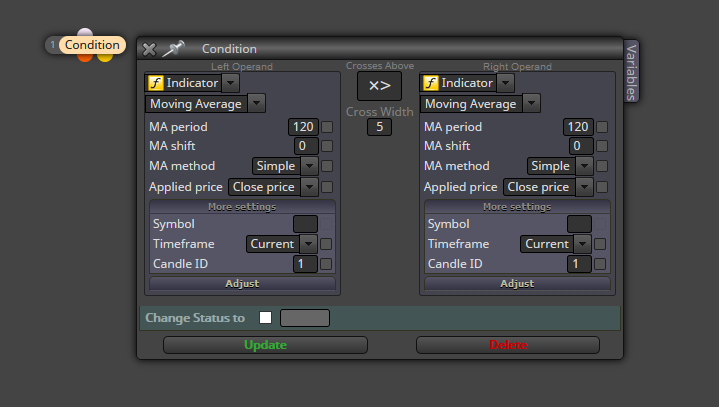
Task: Click the Condition node block
Action: (x=92, y=45)
